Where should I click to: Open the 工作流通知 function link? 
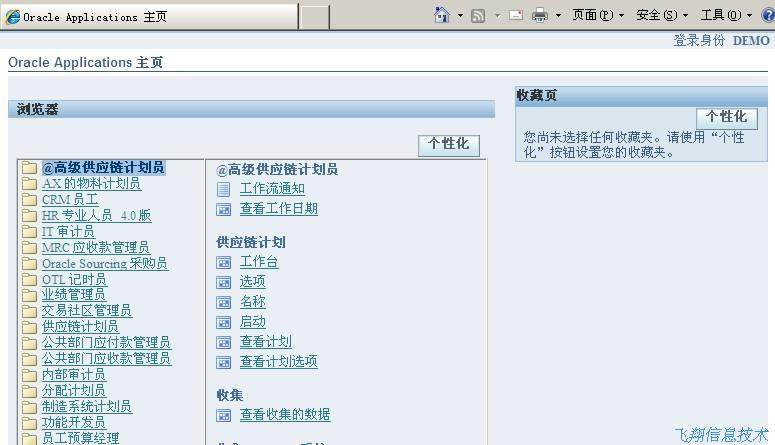pyautogui.click(x=272, y=188)
